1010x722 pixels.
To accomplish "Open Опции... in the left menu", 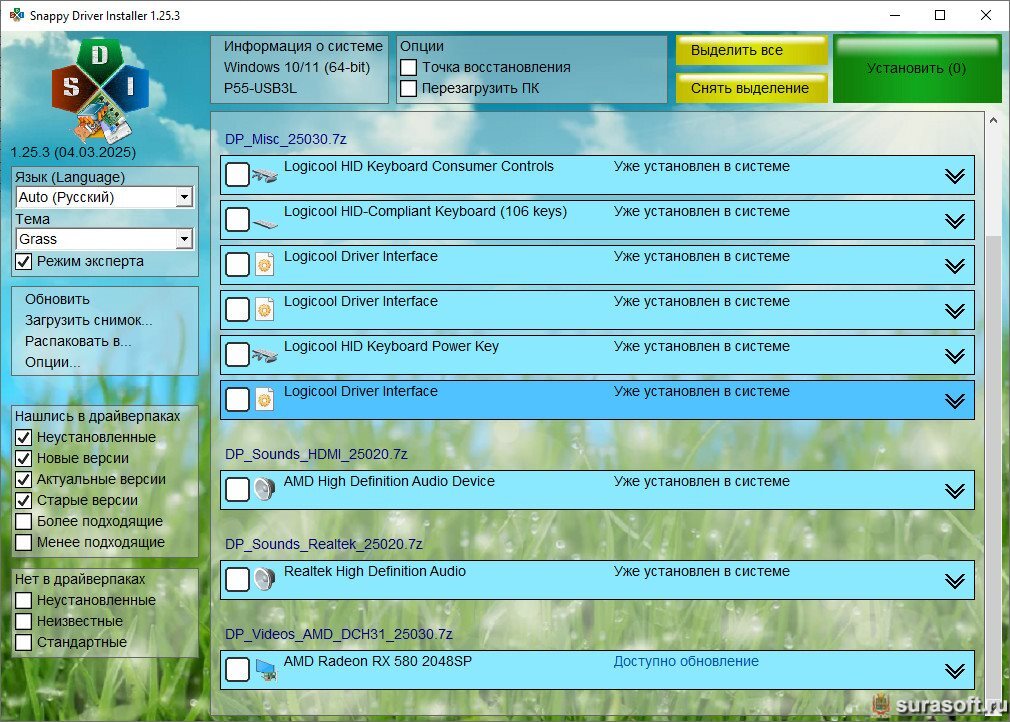I will (53, 363).
